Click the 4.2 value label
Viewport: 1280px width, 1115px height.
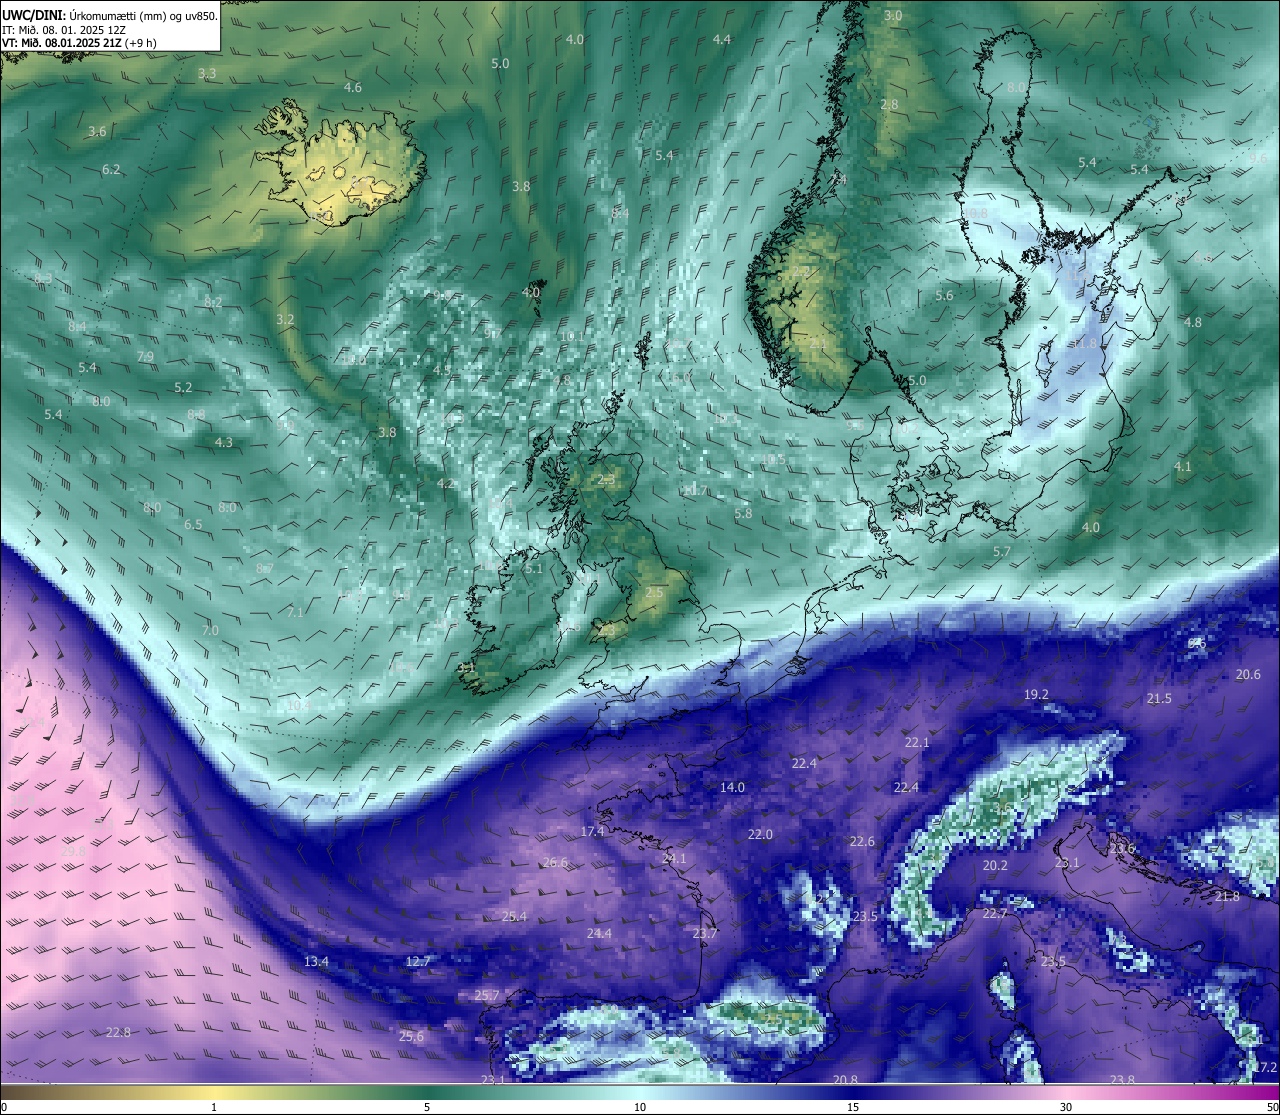tap(446, 483)
